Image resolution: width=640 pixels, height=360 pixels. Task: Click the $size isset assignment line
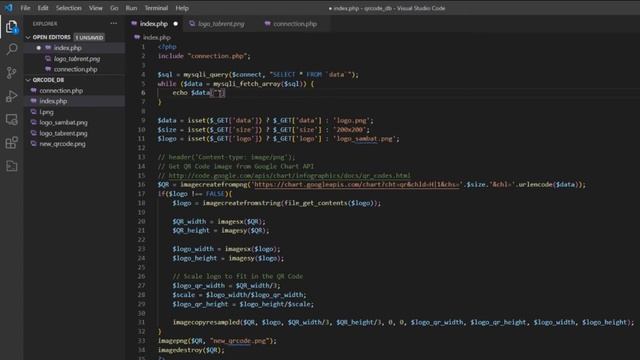click(264, 130)
